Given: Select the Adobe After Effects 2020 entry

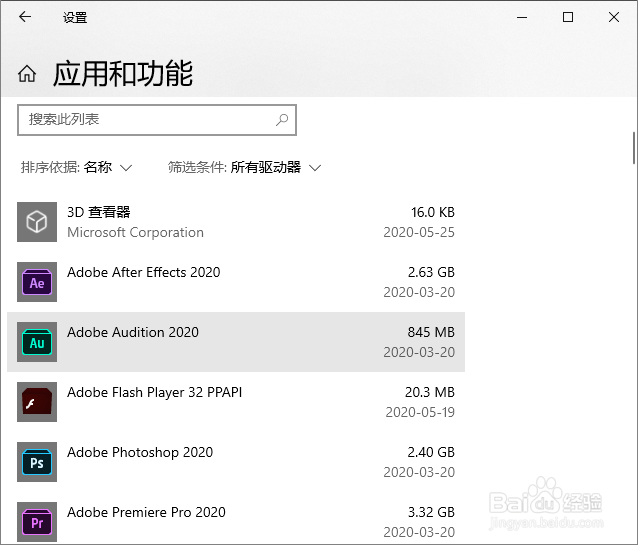Looking at the screenshot, I should click(236, 282).
